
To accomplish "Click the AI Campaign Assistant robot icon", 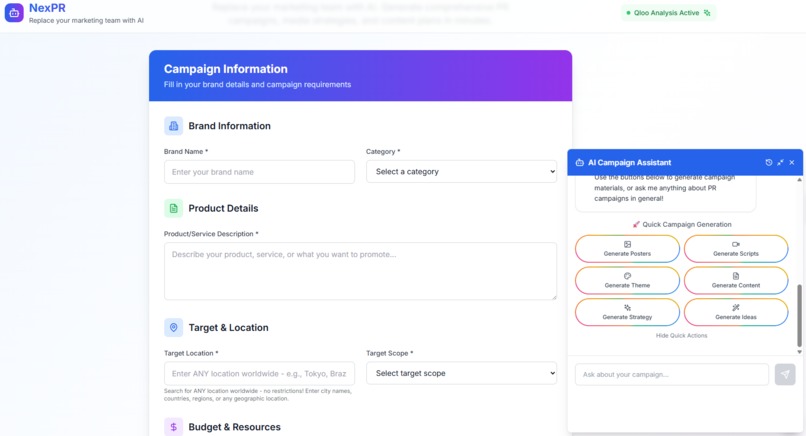I will tap(579, 162).
